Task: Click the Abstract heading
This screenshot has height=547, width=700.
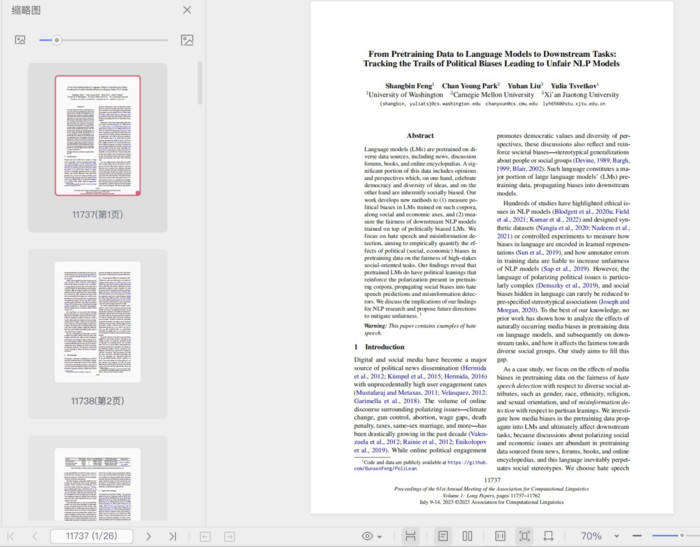Action: tap(420, 135)
